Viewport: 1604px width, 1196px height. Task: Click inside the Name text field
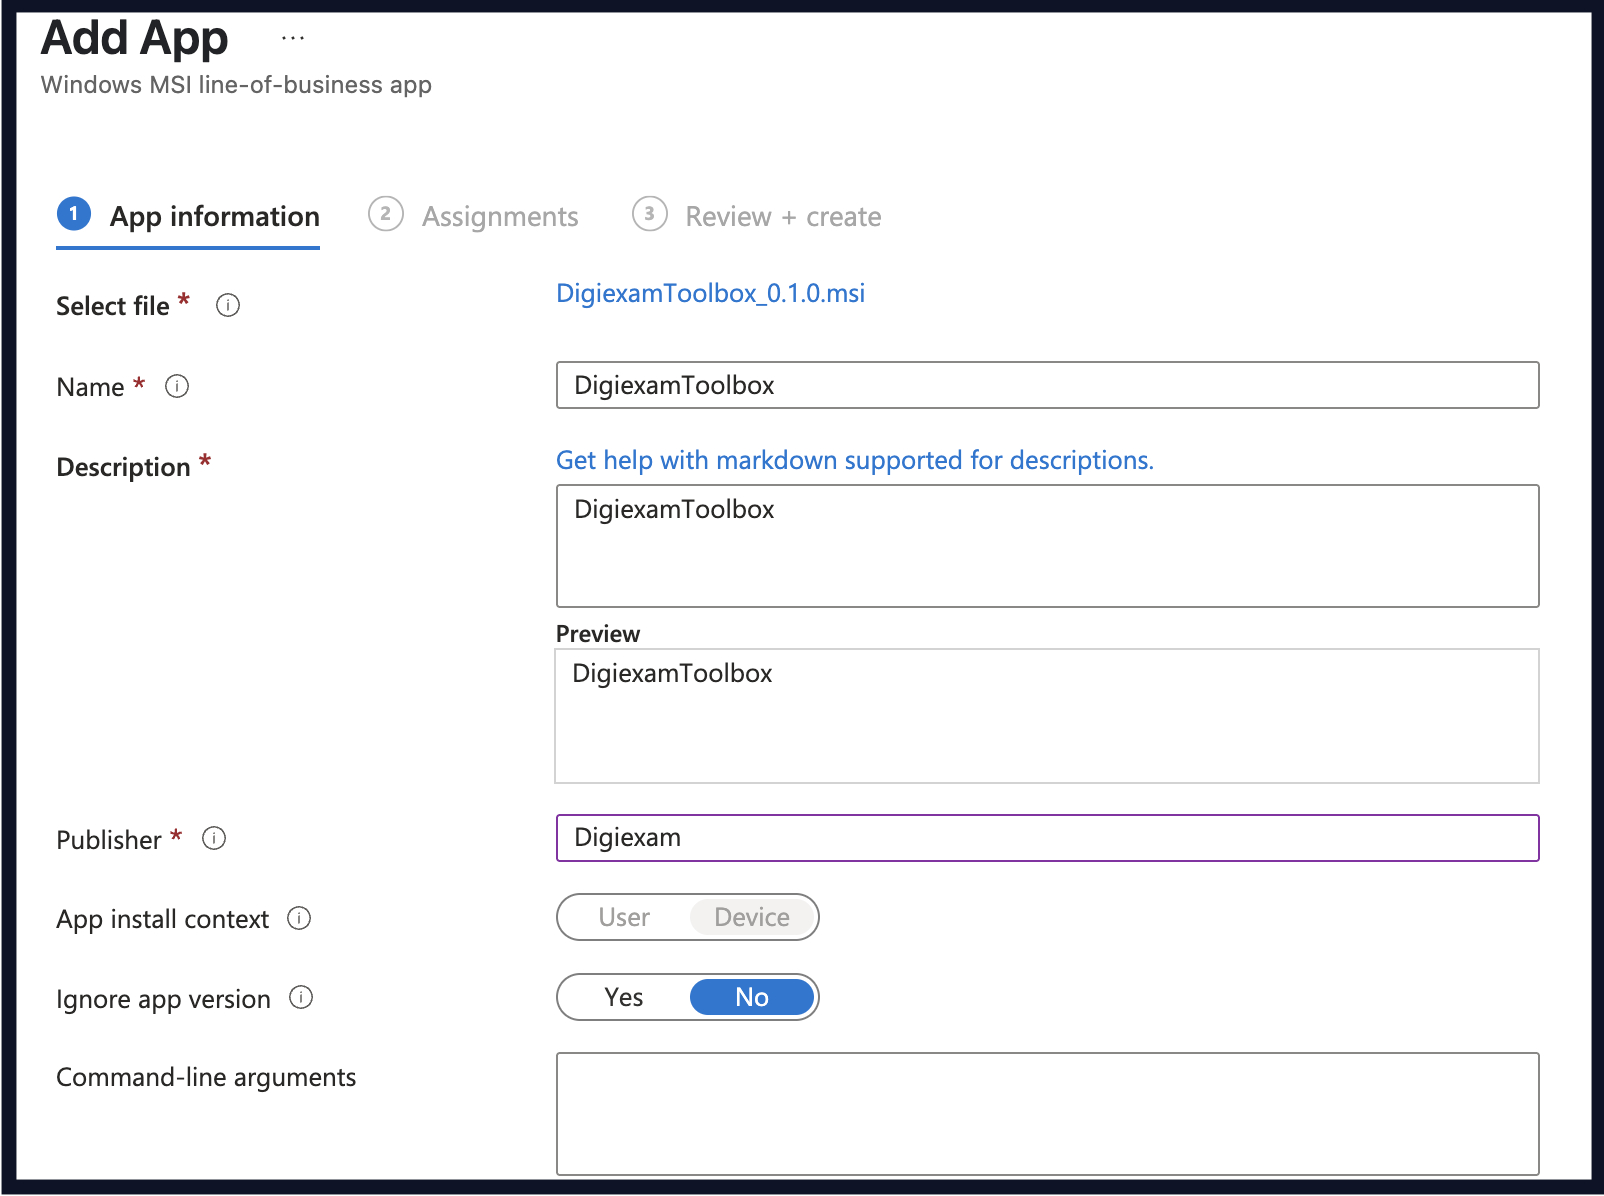(1046, 386)
